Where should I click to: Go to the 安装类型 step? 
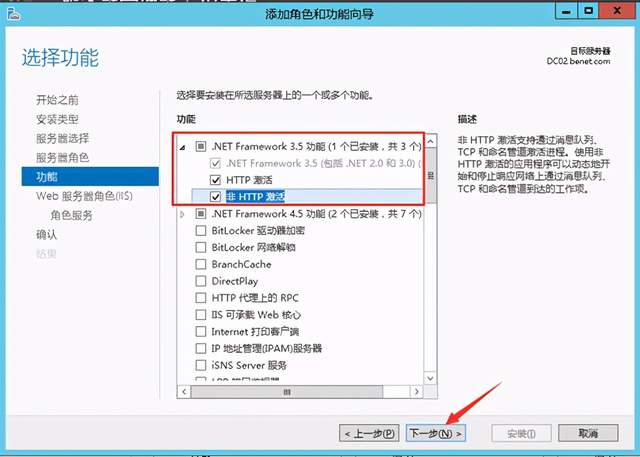click(x=57, y=119)
